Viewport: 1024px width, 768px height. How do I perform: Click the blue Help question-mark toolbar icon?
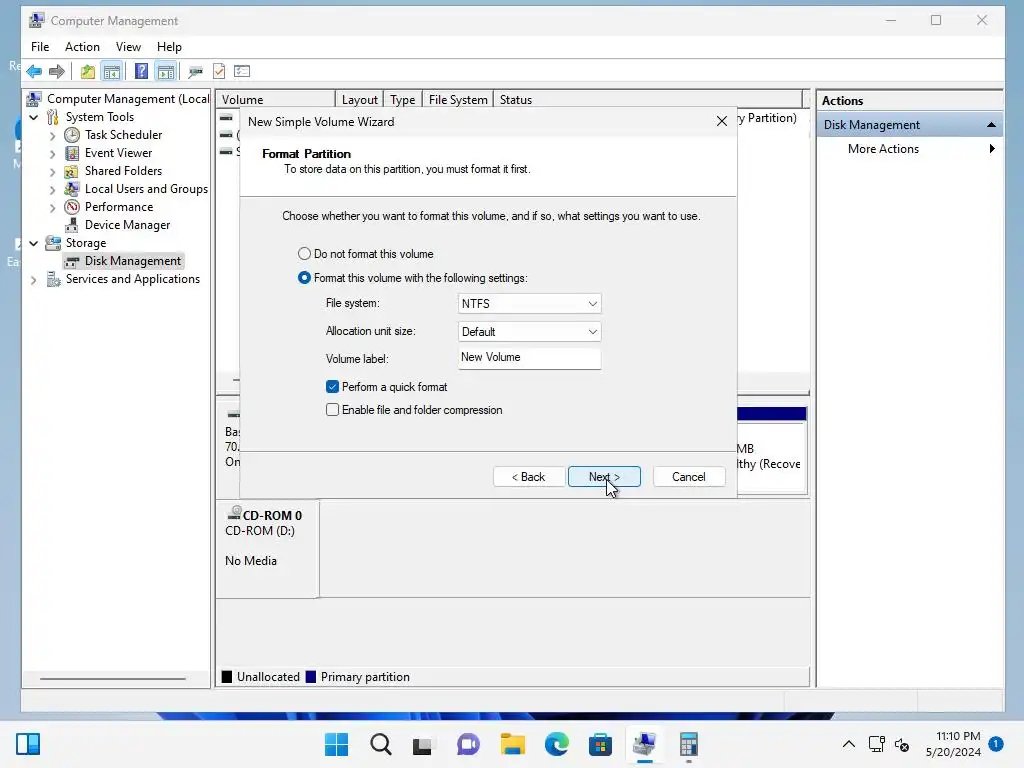(141, 71)
